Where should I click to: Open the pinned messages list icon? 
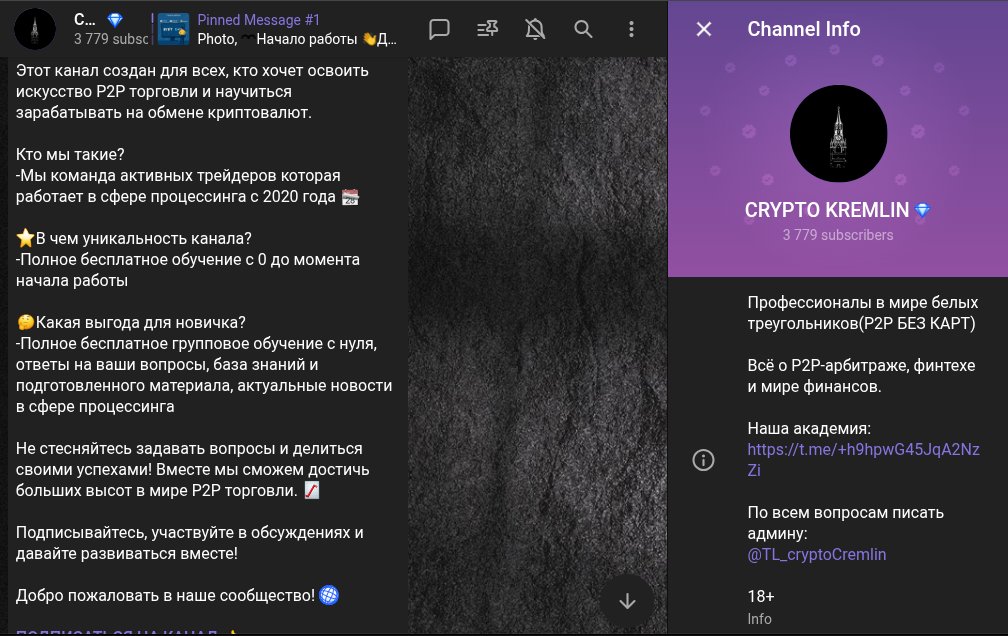(487, 29)
